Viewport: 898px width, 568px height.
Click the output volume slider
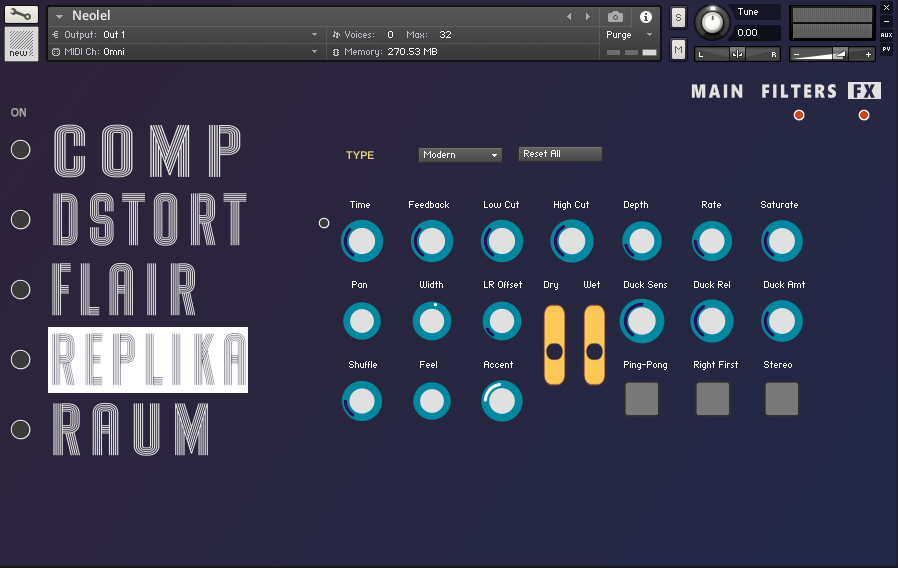pyautogui.click(x=832, y=54)
